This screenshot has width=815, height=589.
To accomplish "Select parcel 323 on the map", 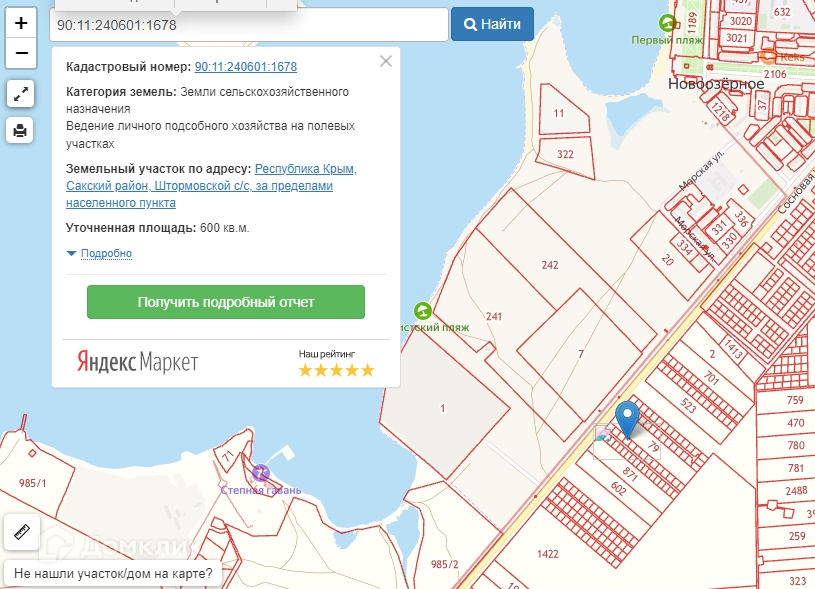I will [797, 581].
